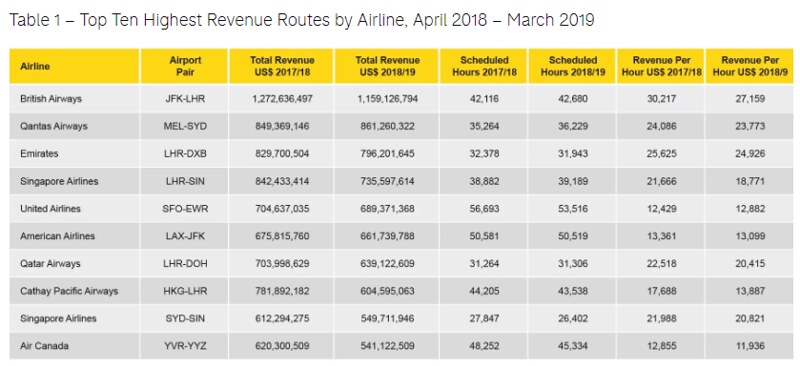
Task: Select Scheduled Hours 2017/18 header
Action: click(484, 66)
